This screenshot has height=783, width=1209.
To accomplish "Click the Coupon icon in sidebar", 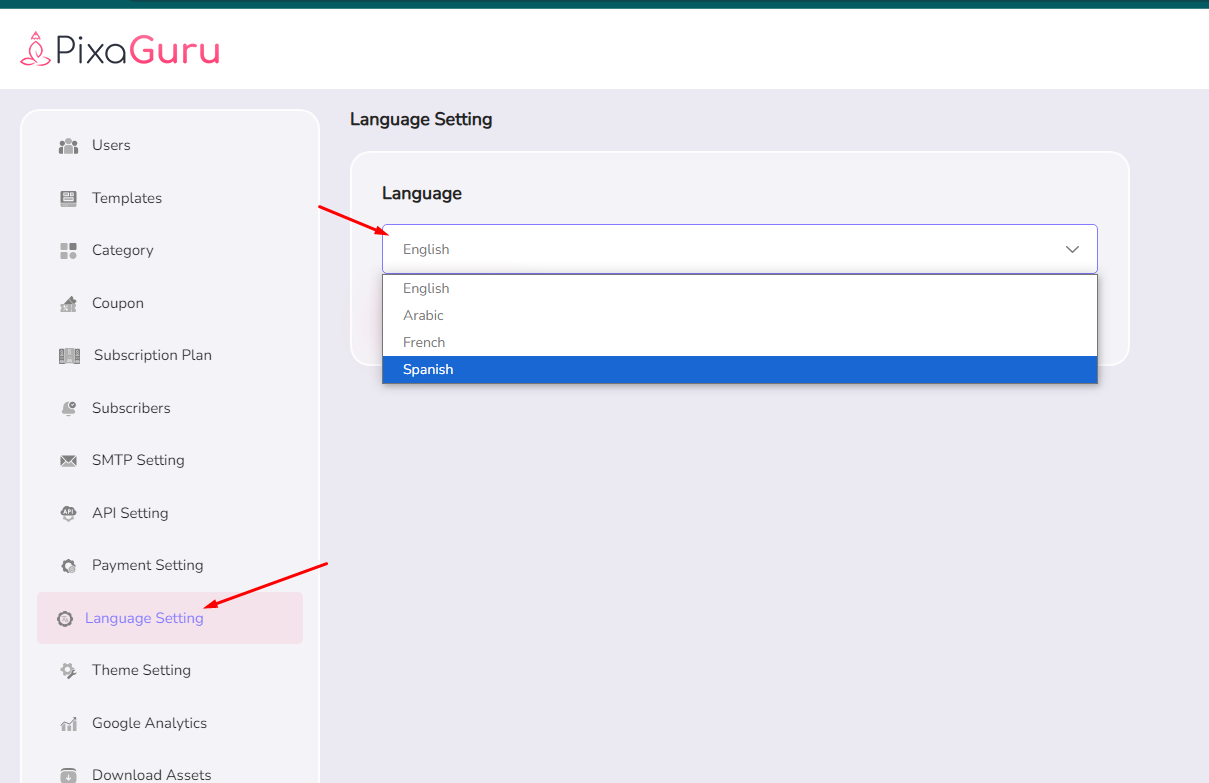I will 68,304.
